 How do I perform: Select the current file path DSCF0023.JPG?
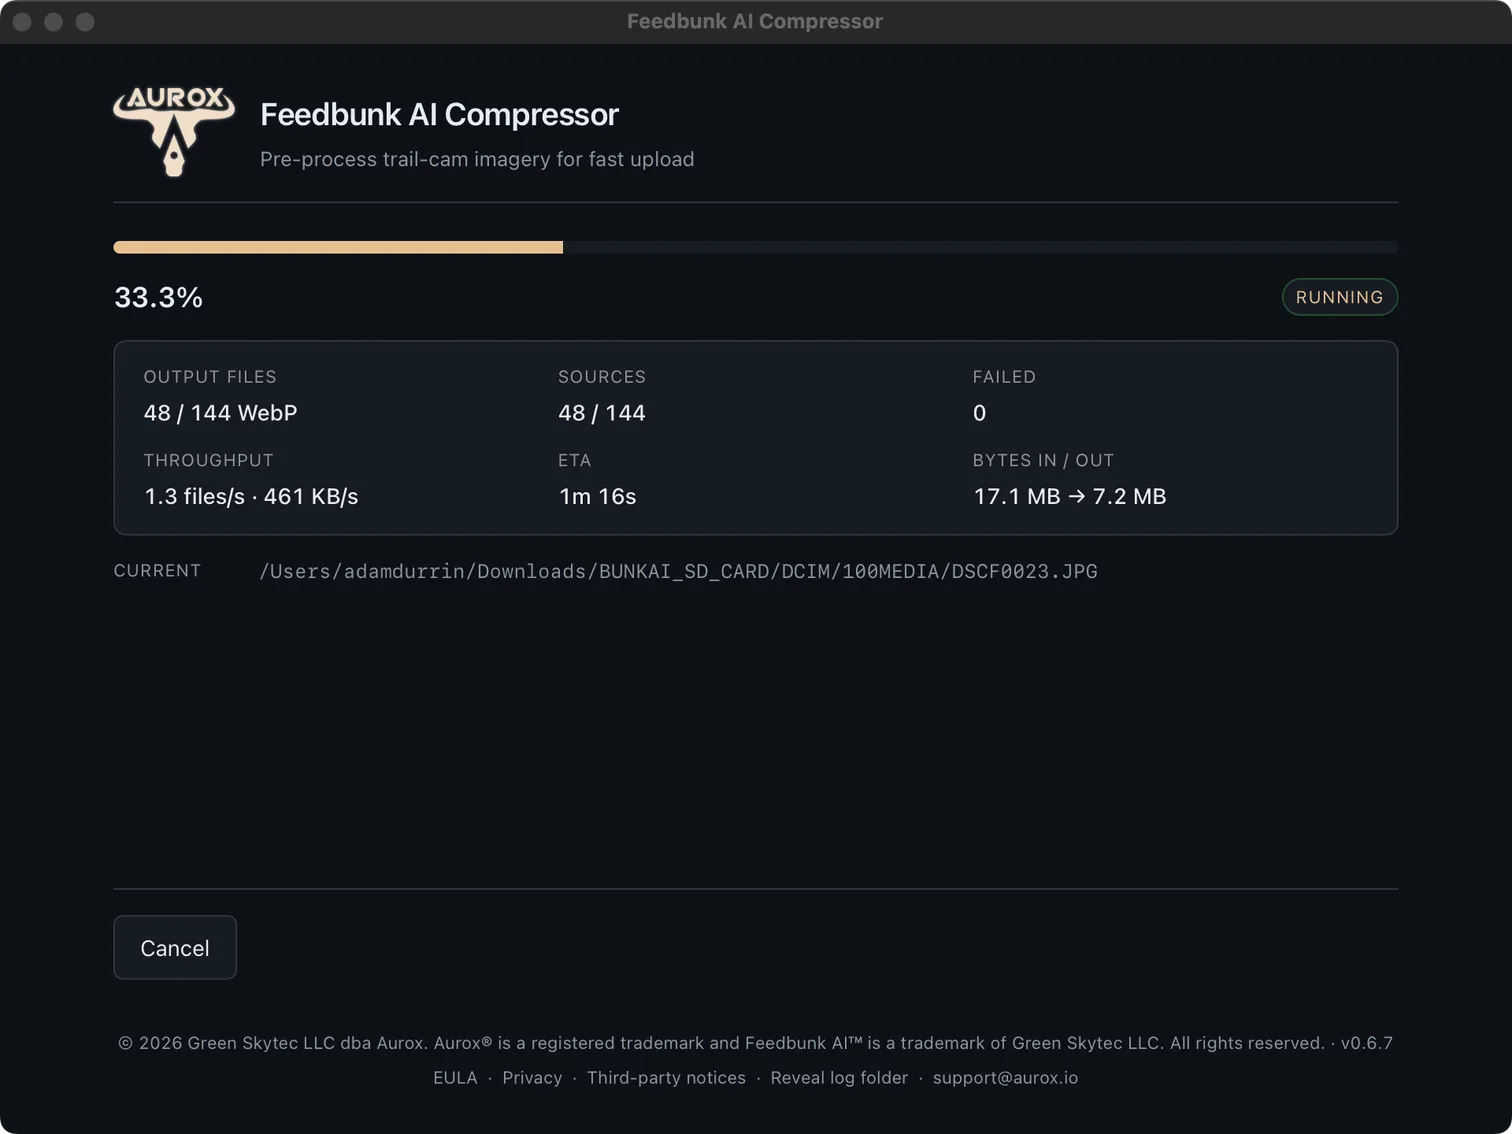[678, 571]
